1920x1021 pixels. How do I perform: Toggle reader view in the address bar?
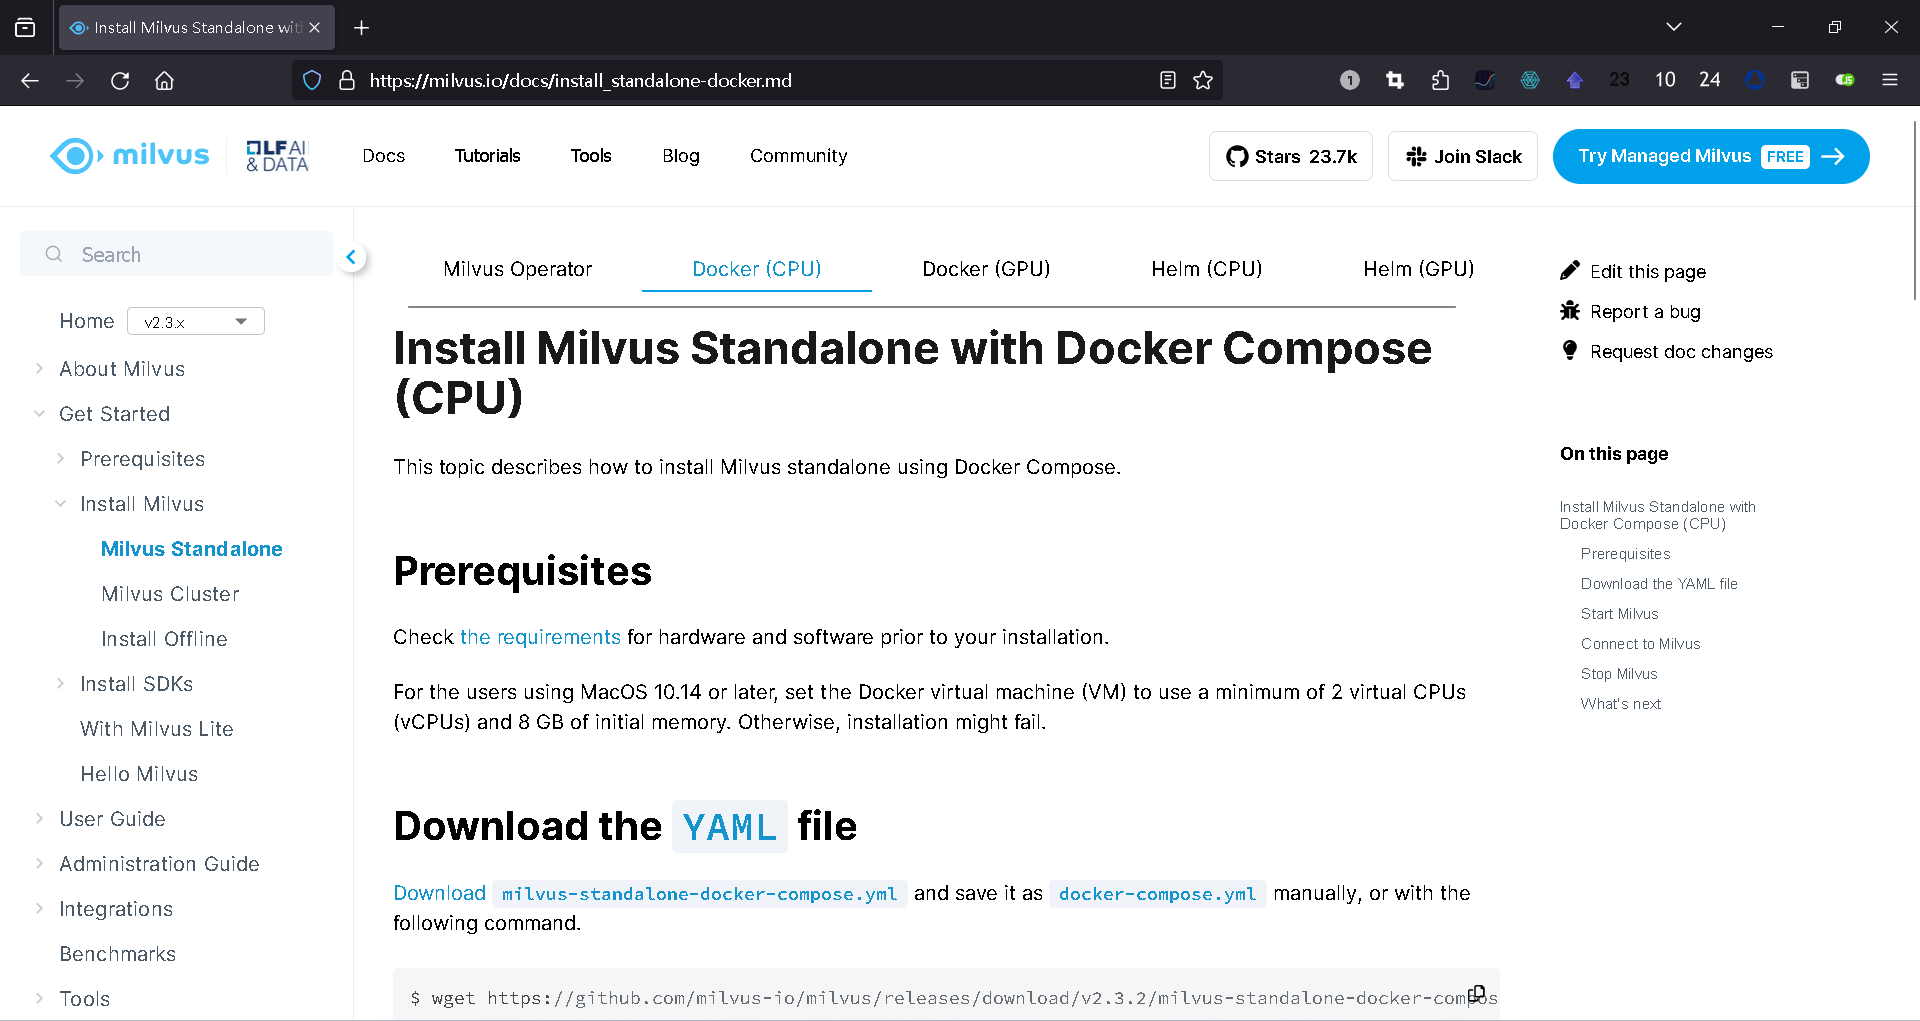click(1167, 80)
